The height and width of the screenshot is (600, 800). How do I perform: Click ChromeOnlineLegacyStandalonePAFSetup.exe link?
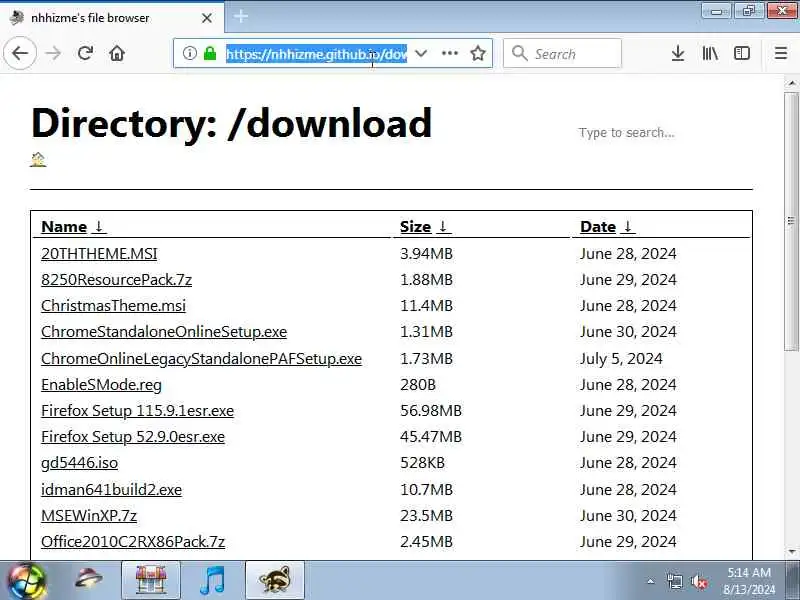pos(202,359)
